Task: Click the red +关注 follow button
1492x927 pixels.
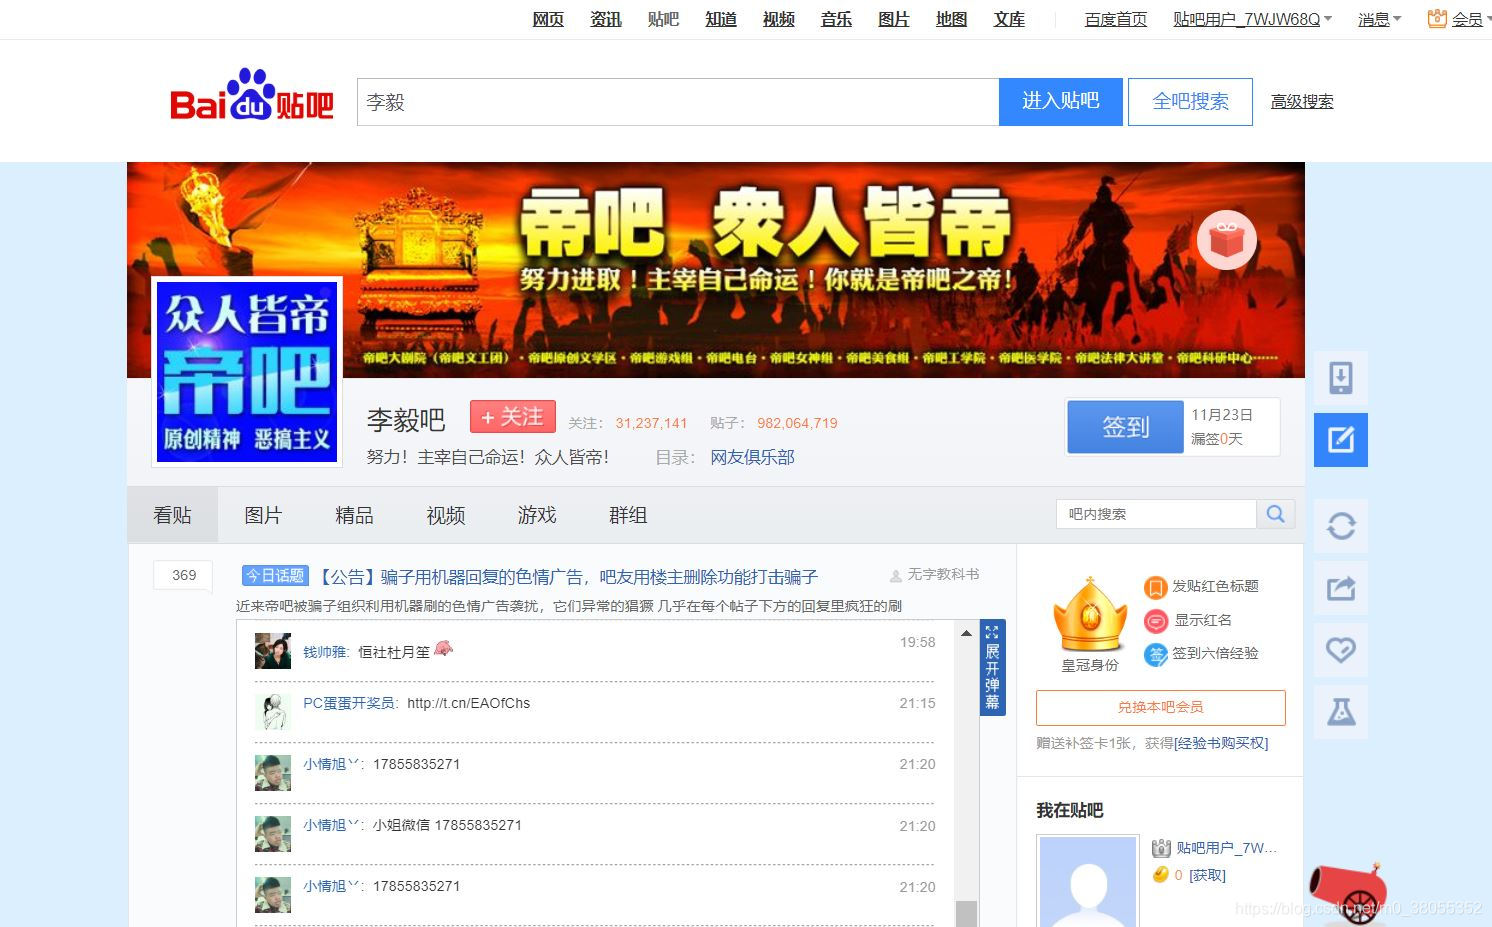Action: 512,416
